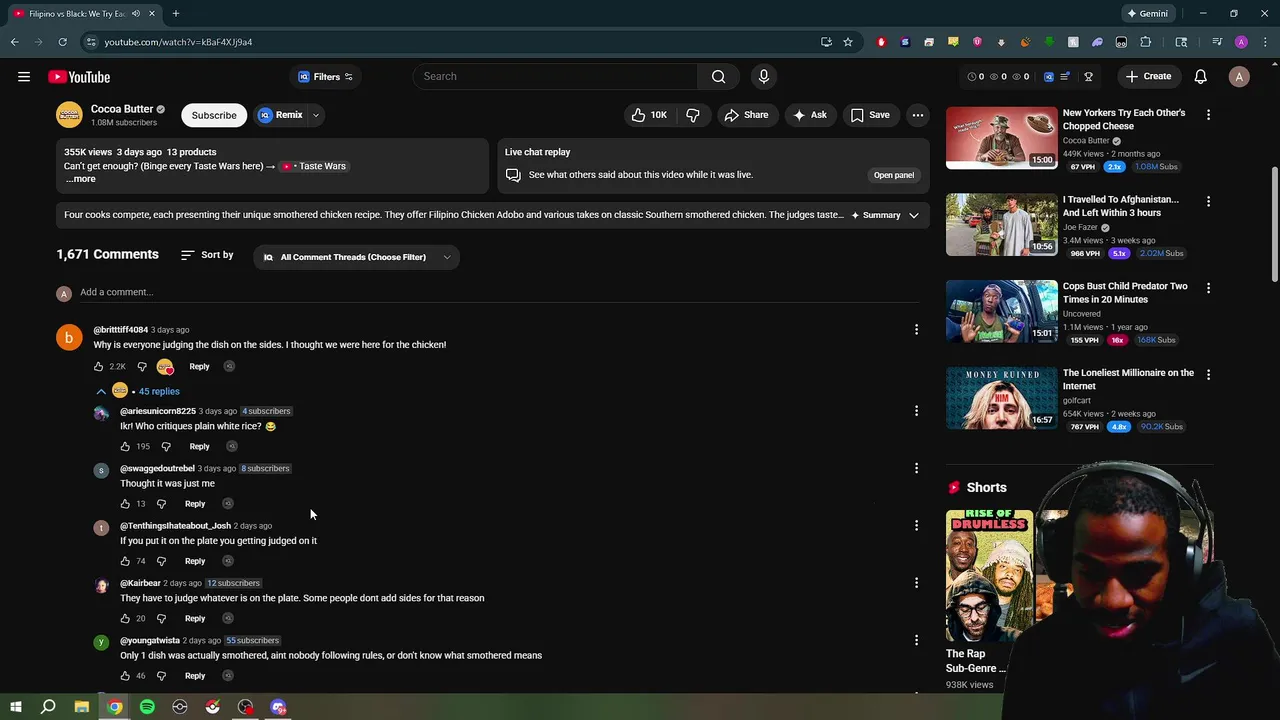
Task: Open The Rap Sub-Genre short
Action: pos(989,575)
